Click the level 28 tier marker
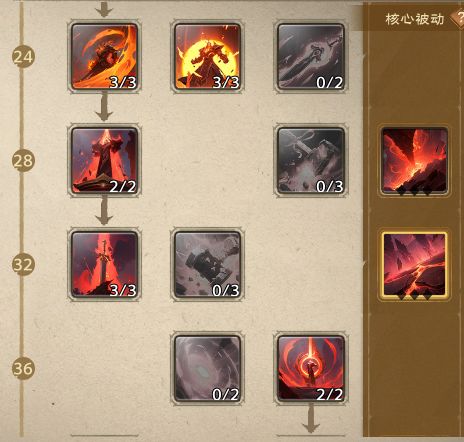The height and width of the screenshot is (442, 464). (x=23, y=161)
